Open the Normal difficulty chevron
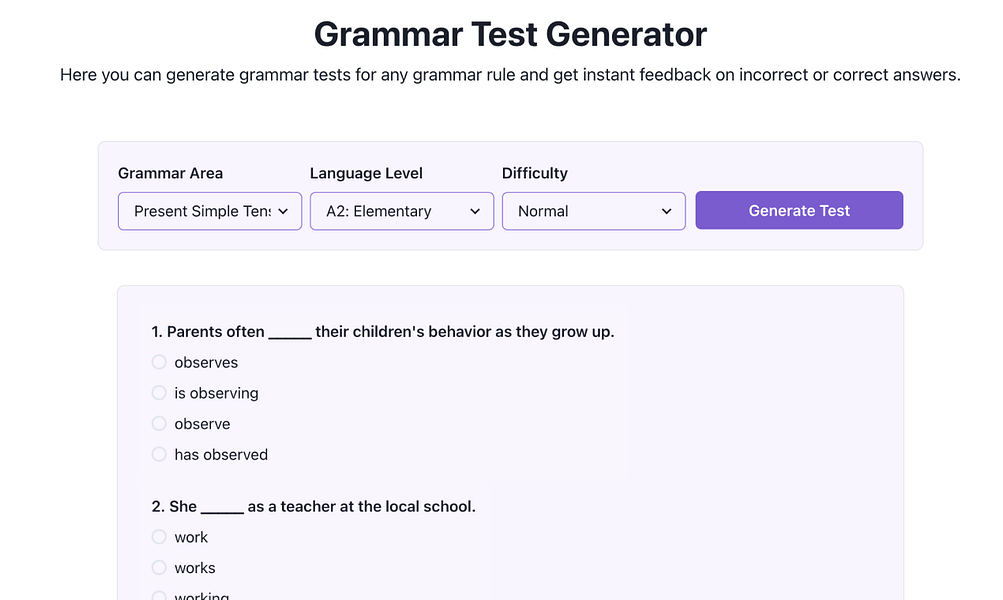Viewport: 1003px width, 600px height. [x=666, y=211]
